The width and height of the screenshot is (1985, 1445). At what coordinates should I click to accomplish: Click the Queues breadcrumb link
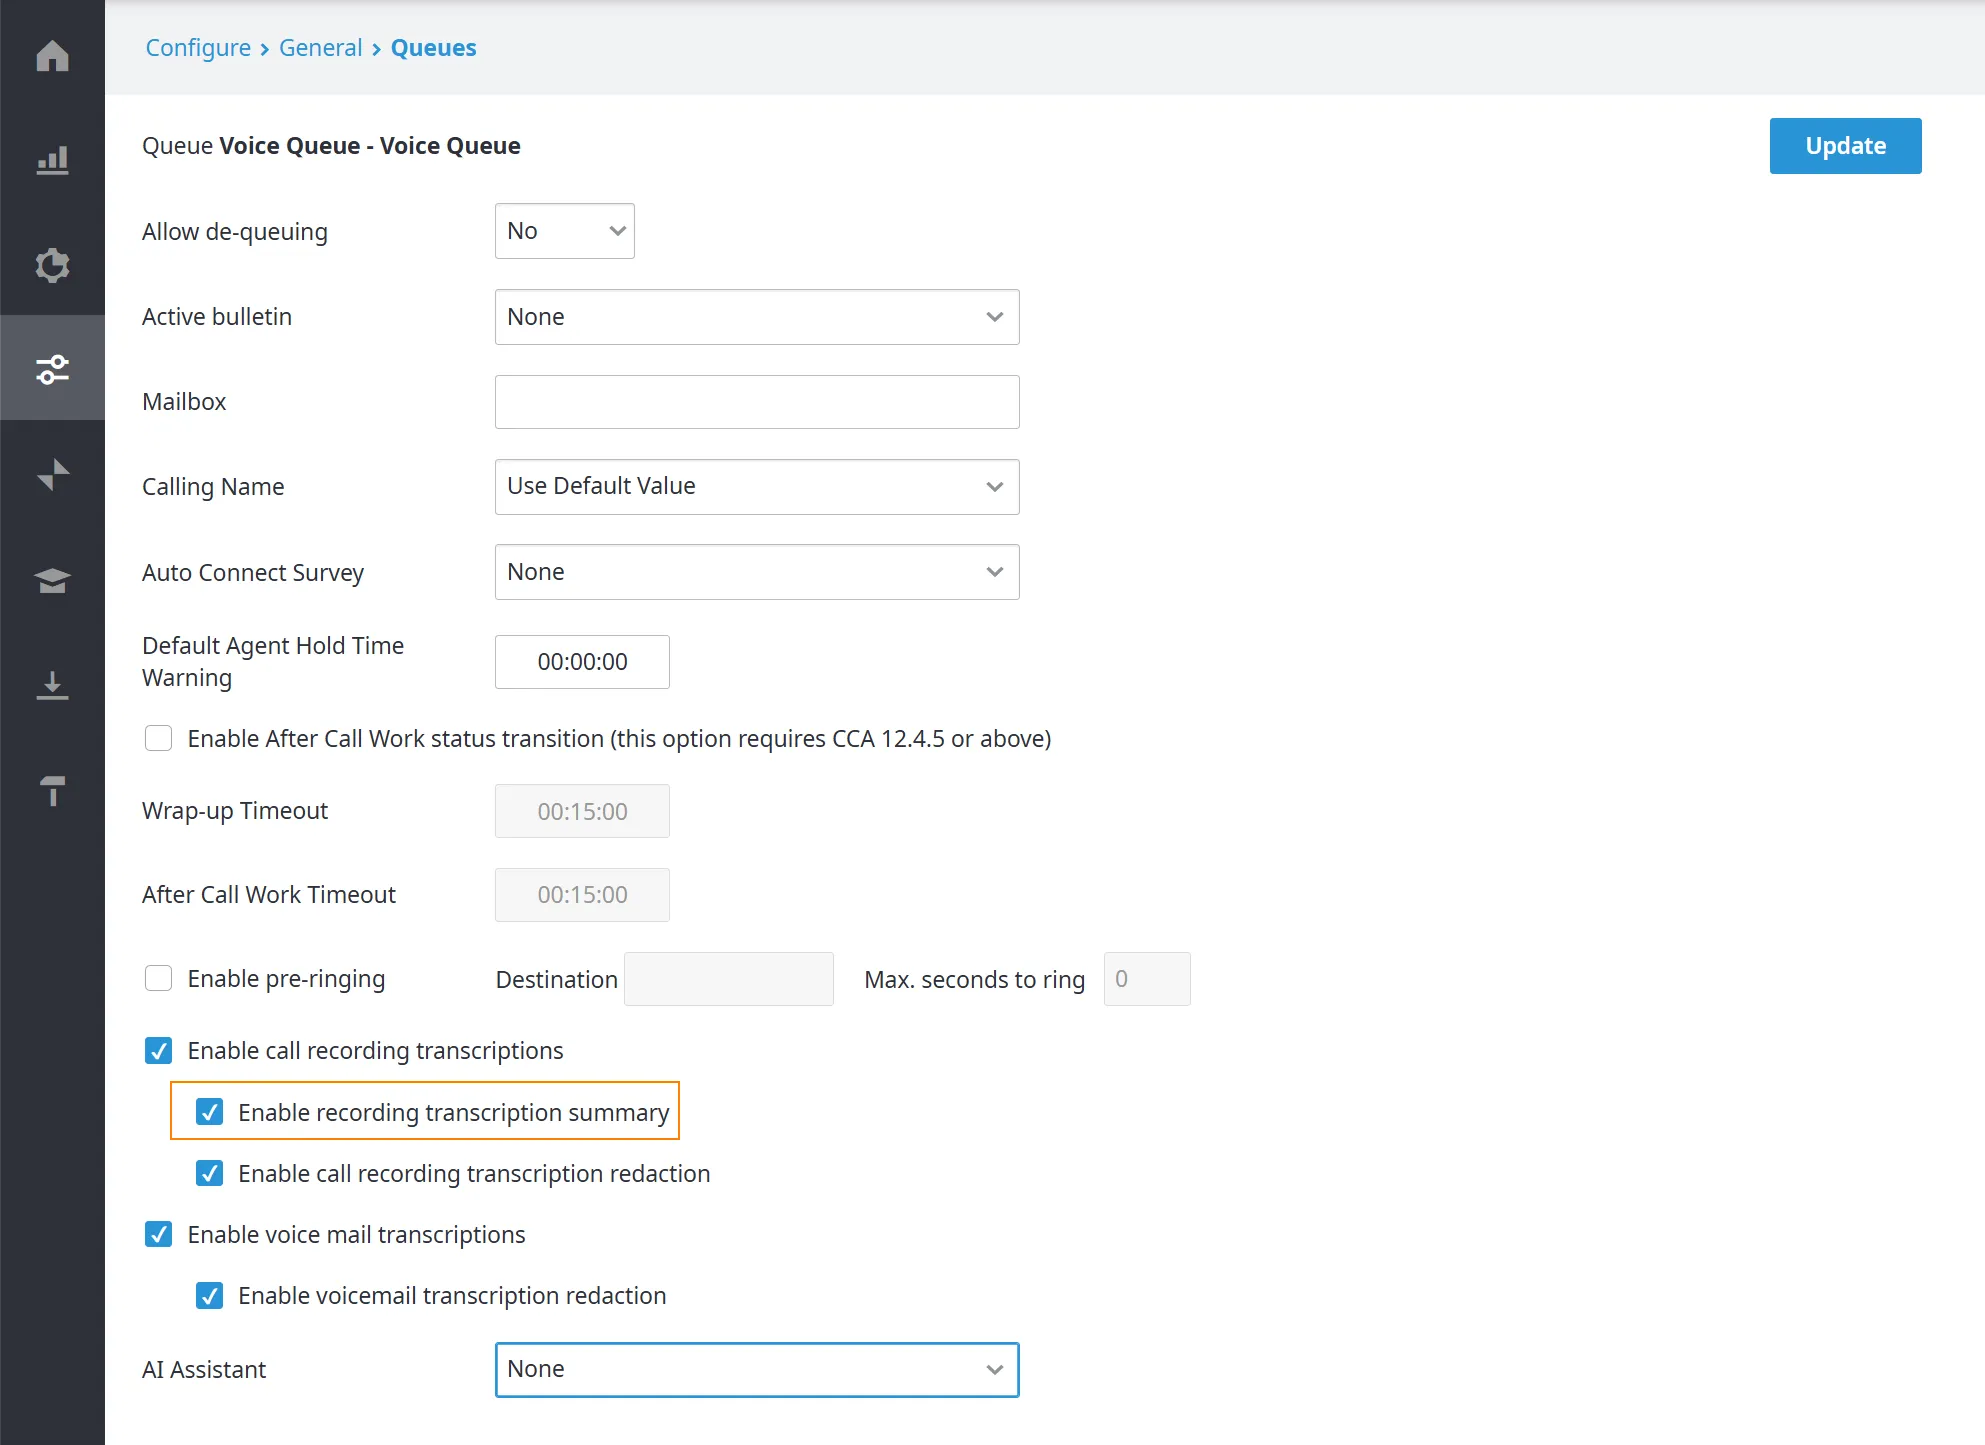point(433,48)
